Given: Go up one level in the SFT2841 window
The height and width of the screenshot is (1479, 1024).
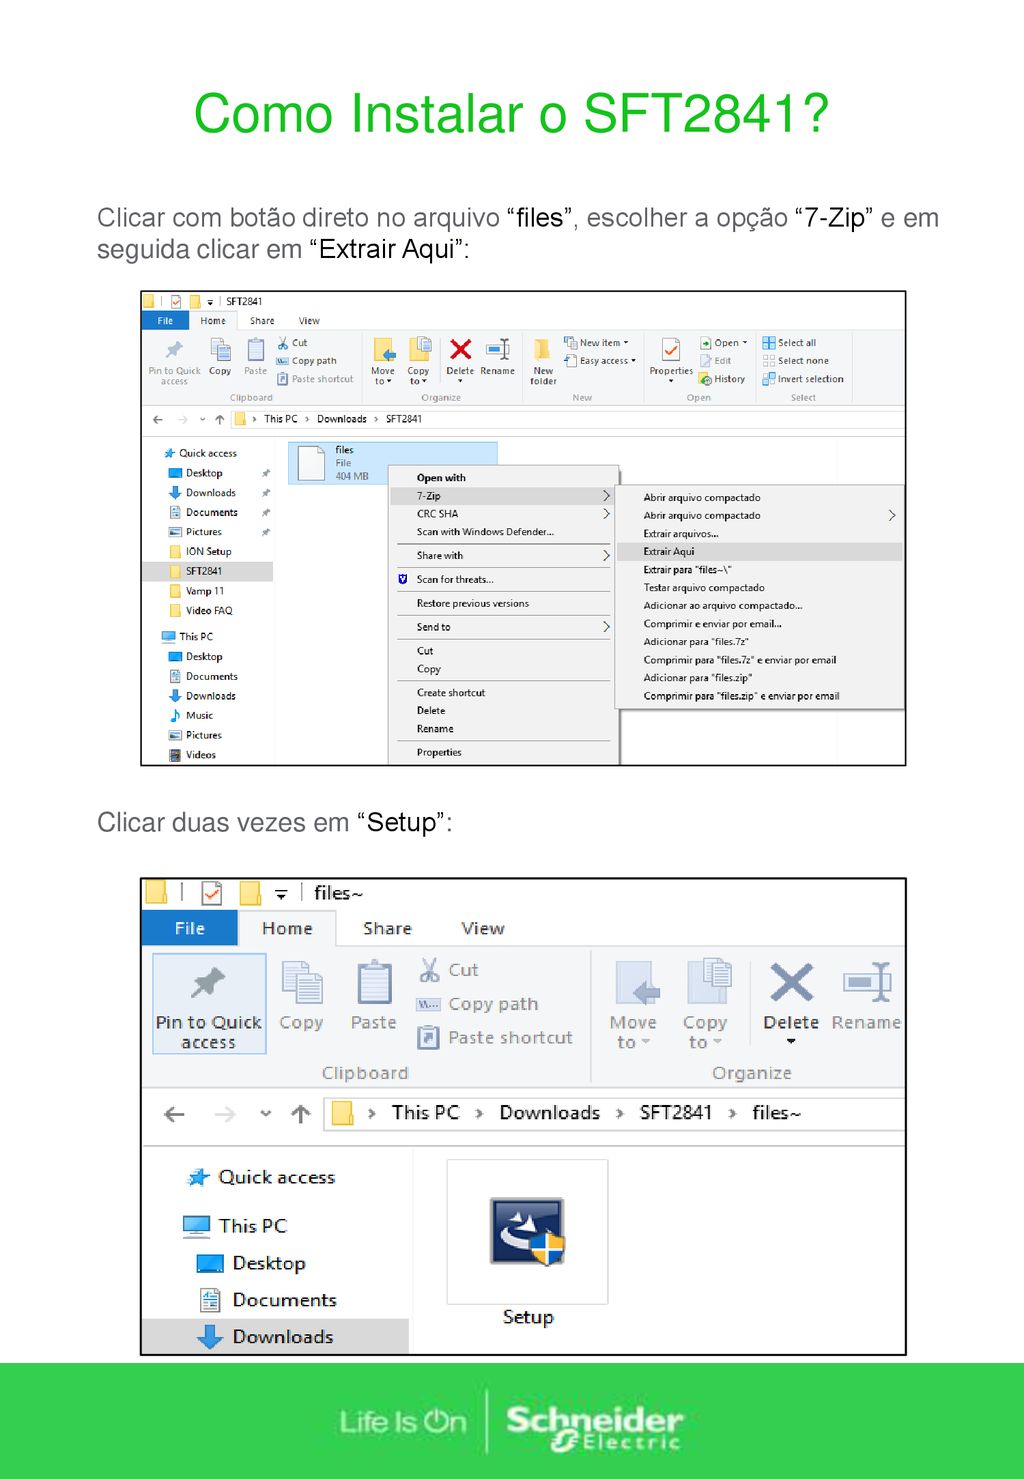Looking at the screenshot, I should click(x=219, y=420).
